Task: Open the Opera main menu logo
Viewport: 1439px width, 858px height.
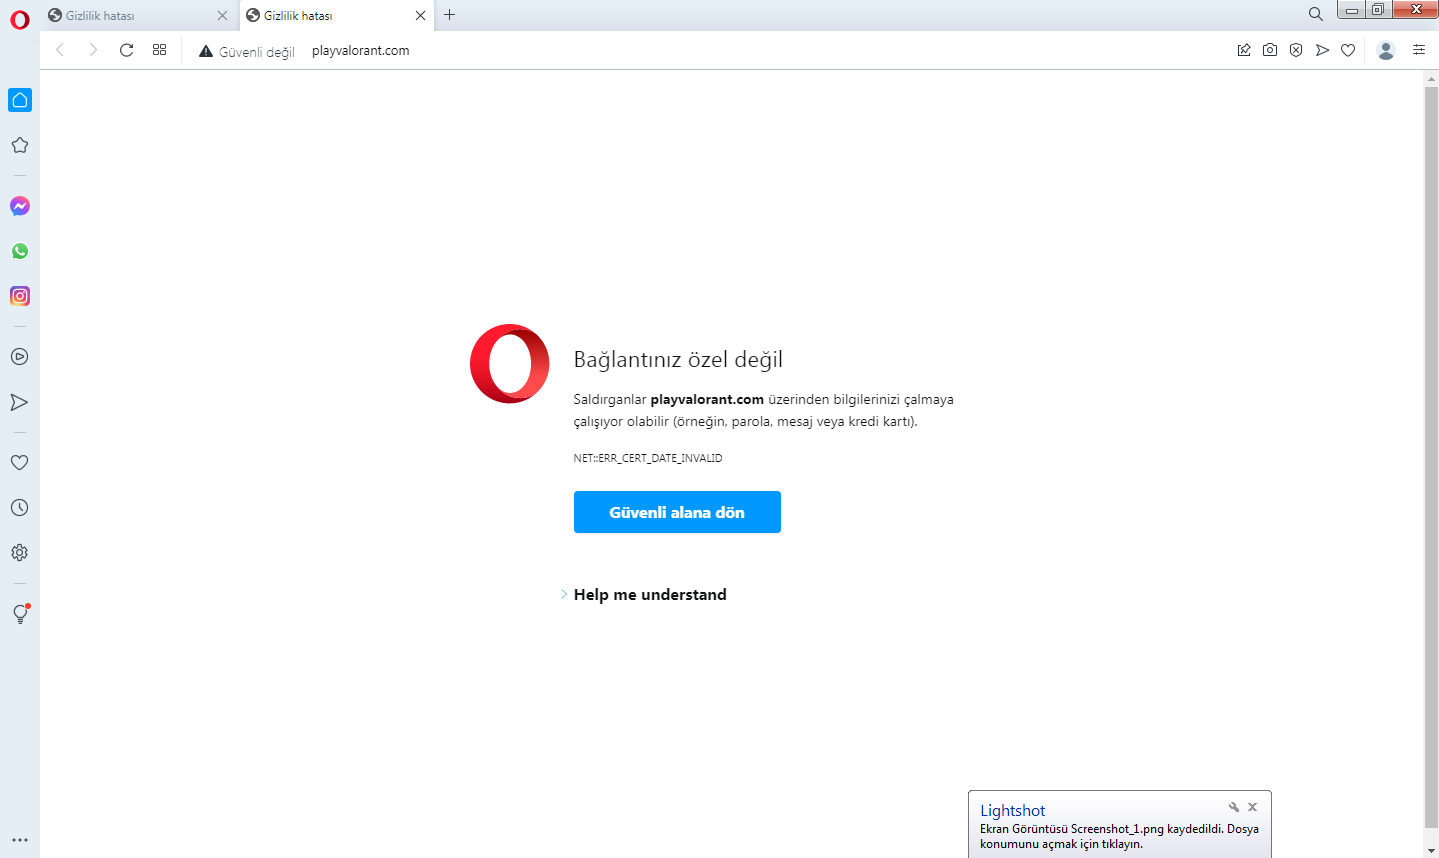Action: [20, 19]
